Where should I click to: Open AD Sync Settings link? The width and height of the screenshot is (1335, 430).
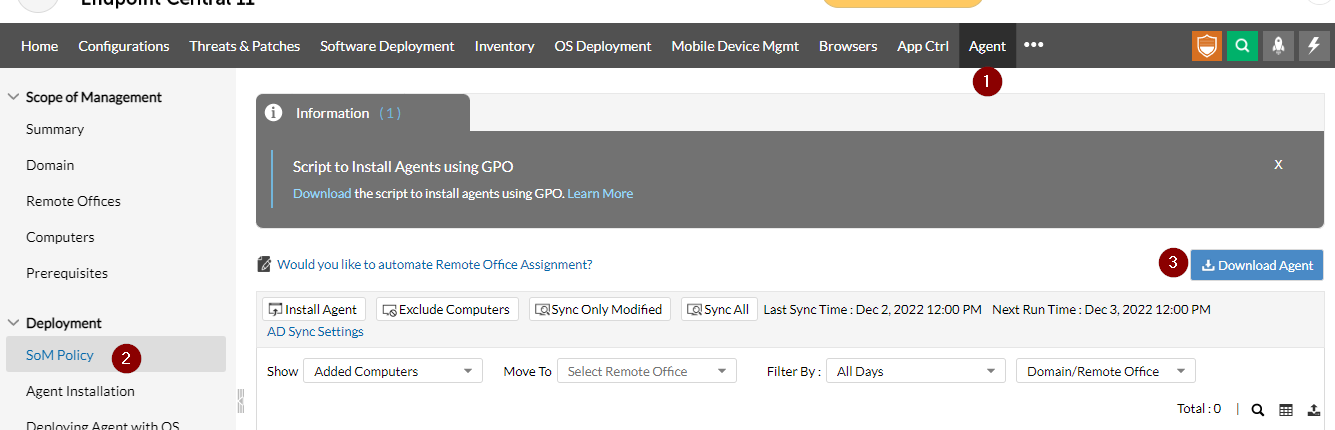pyautogui.click(x=315, y=331)
